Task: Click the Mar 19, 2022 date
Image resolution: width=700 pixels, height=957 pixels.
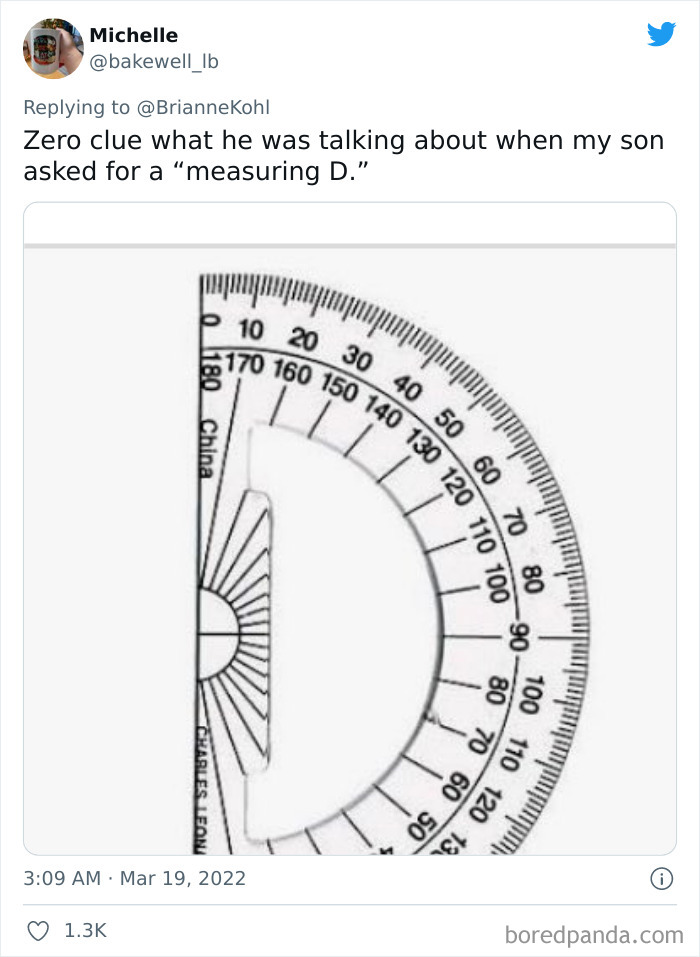Action: click(x=182, y=878)
